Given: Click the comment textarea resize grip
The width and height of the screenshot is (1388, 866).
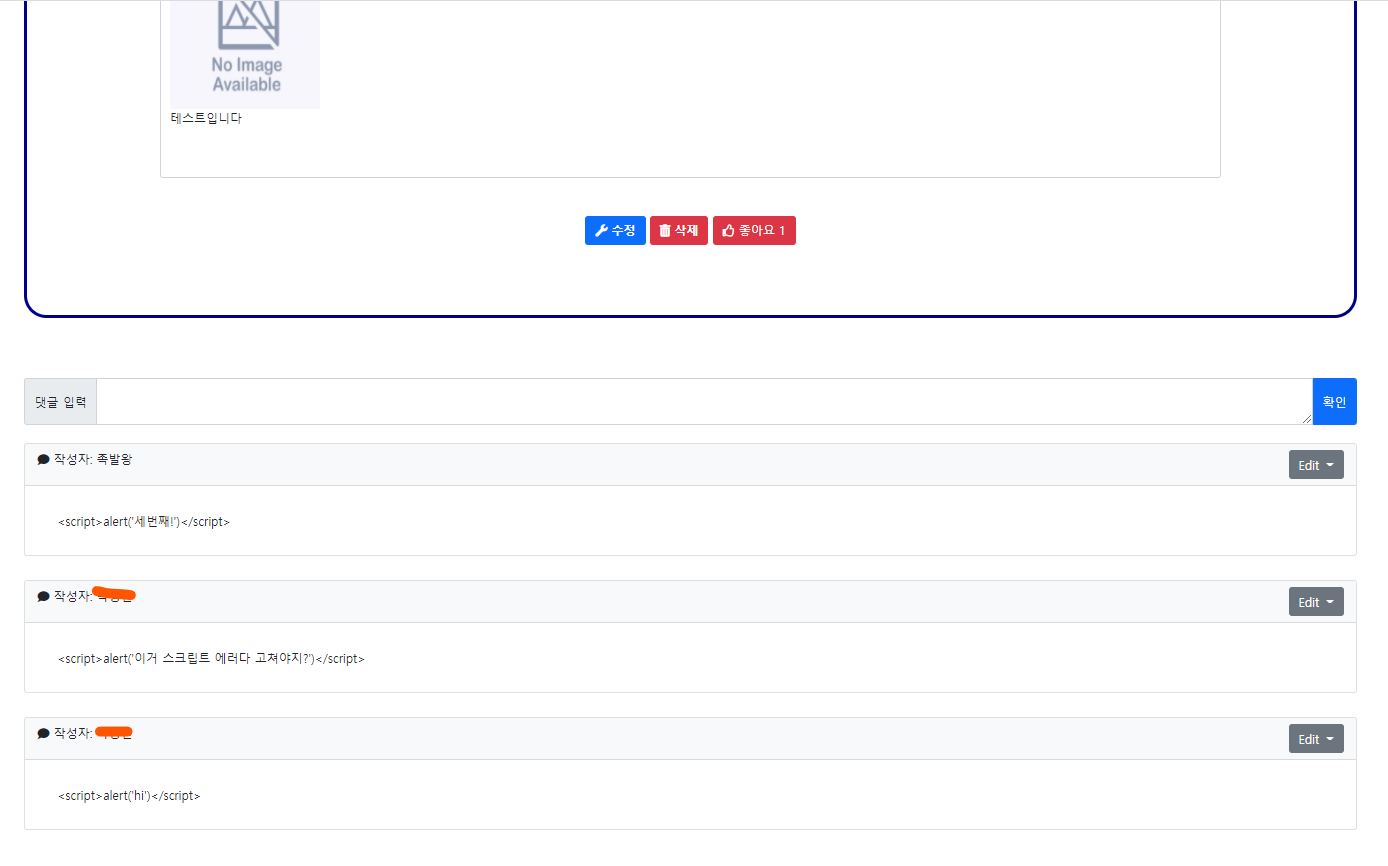Looking at the screenshot, I should tap(1306, 419).
